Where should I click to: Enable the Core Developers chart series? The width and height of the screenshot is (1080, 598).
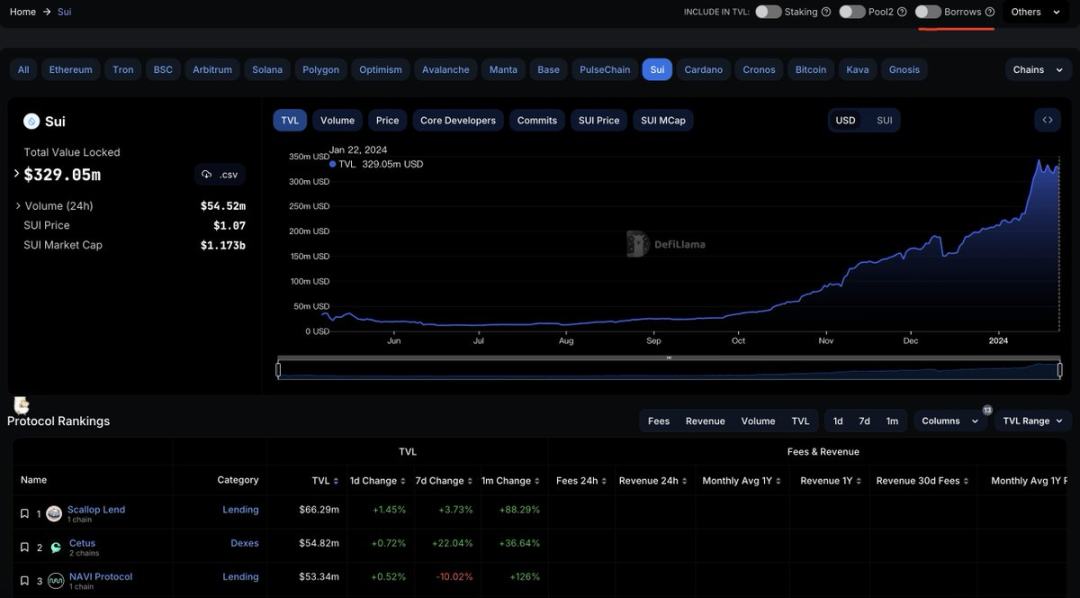tap(458, 120)
